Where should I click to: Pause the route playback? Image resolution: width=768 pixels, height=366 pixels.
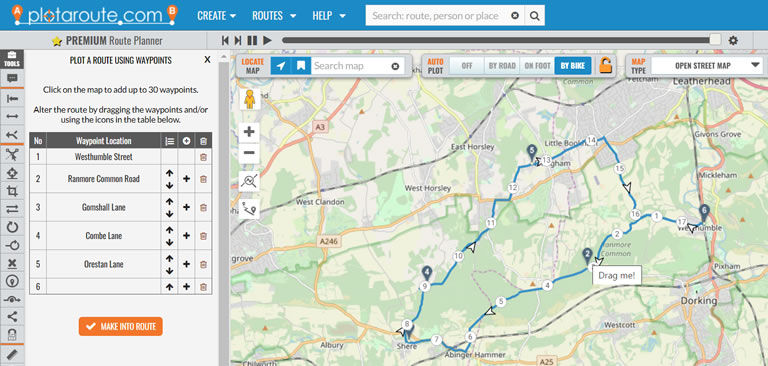coord(252,41)
